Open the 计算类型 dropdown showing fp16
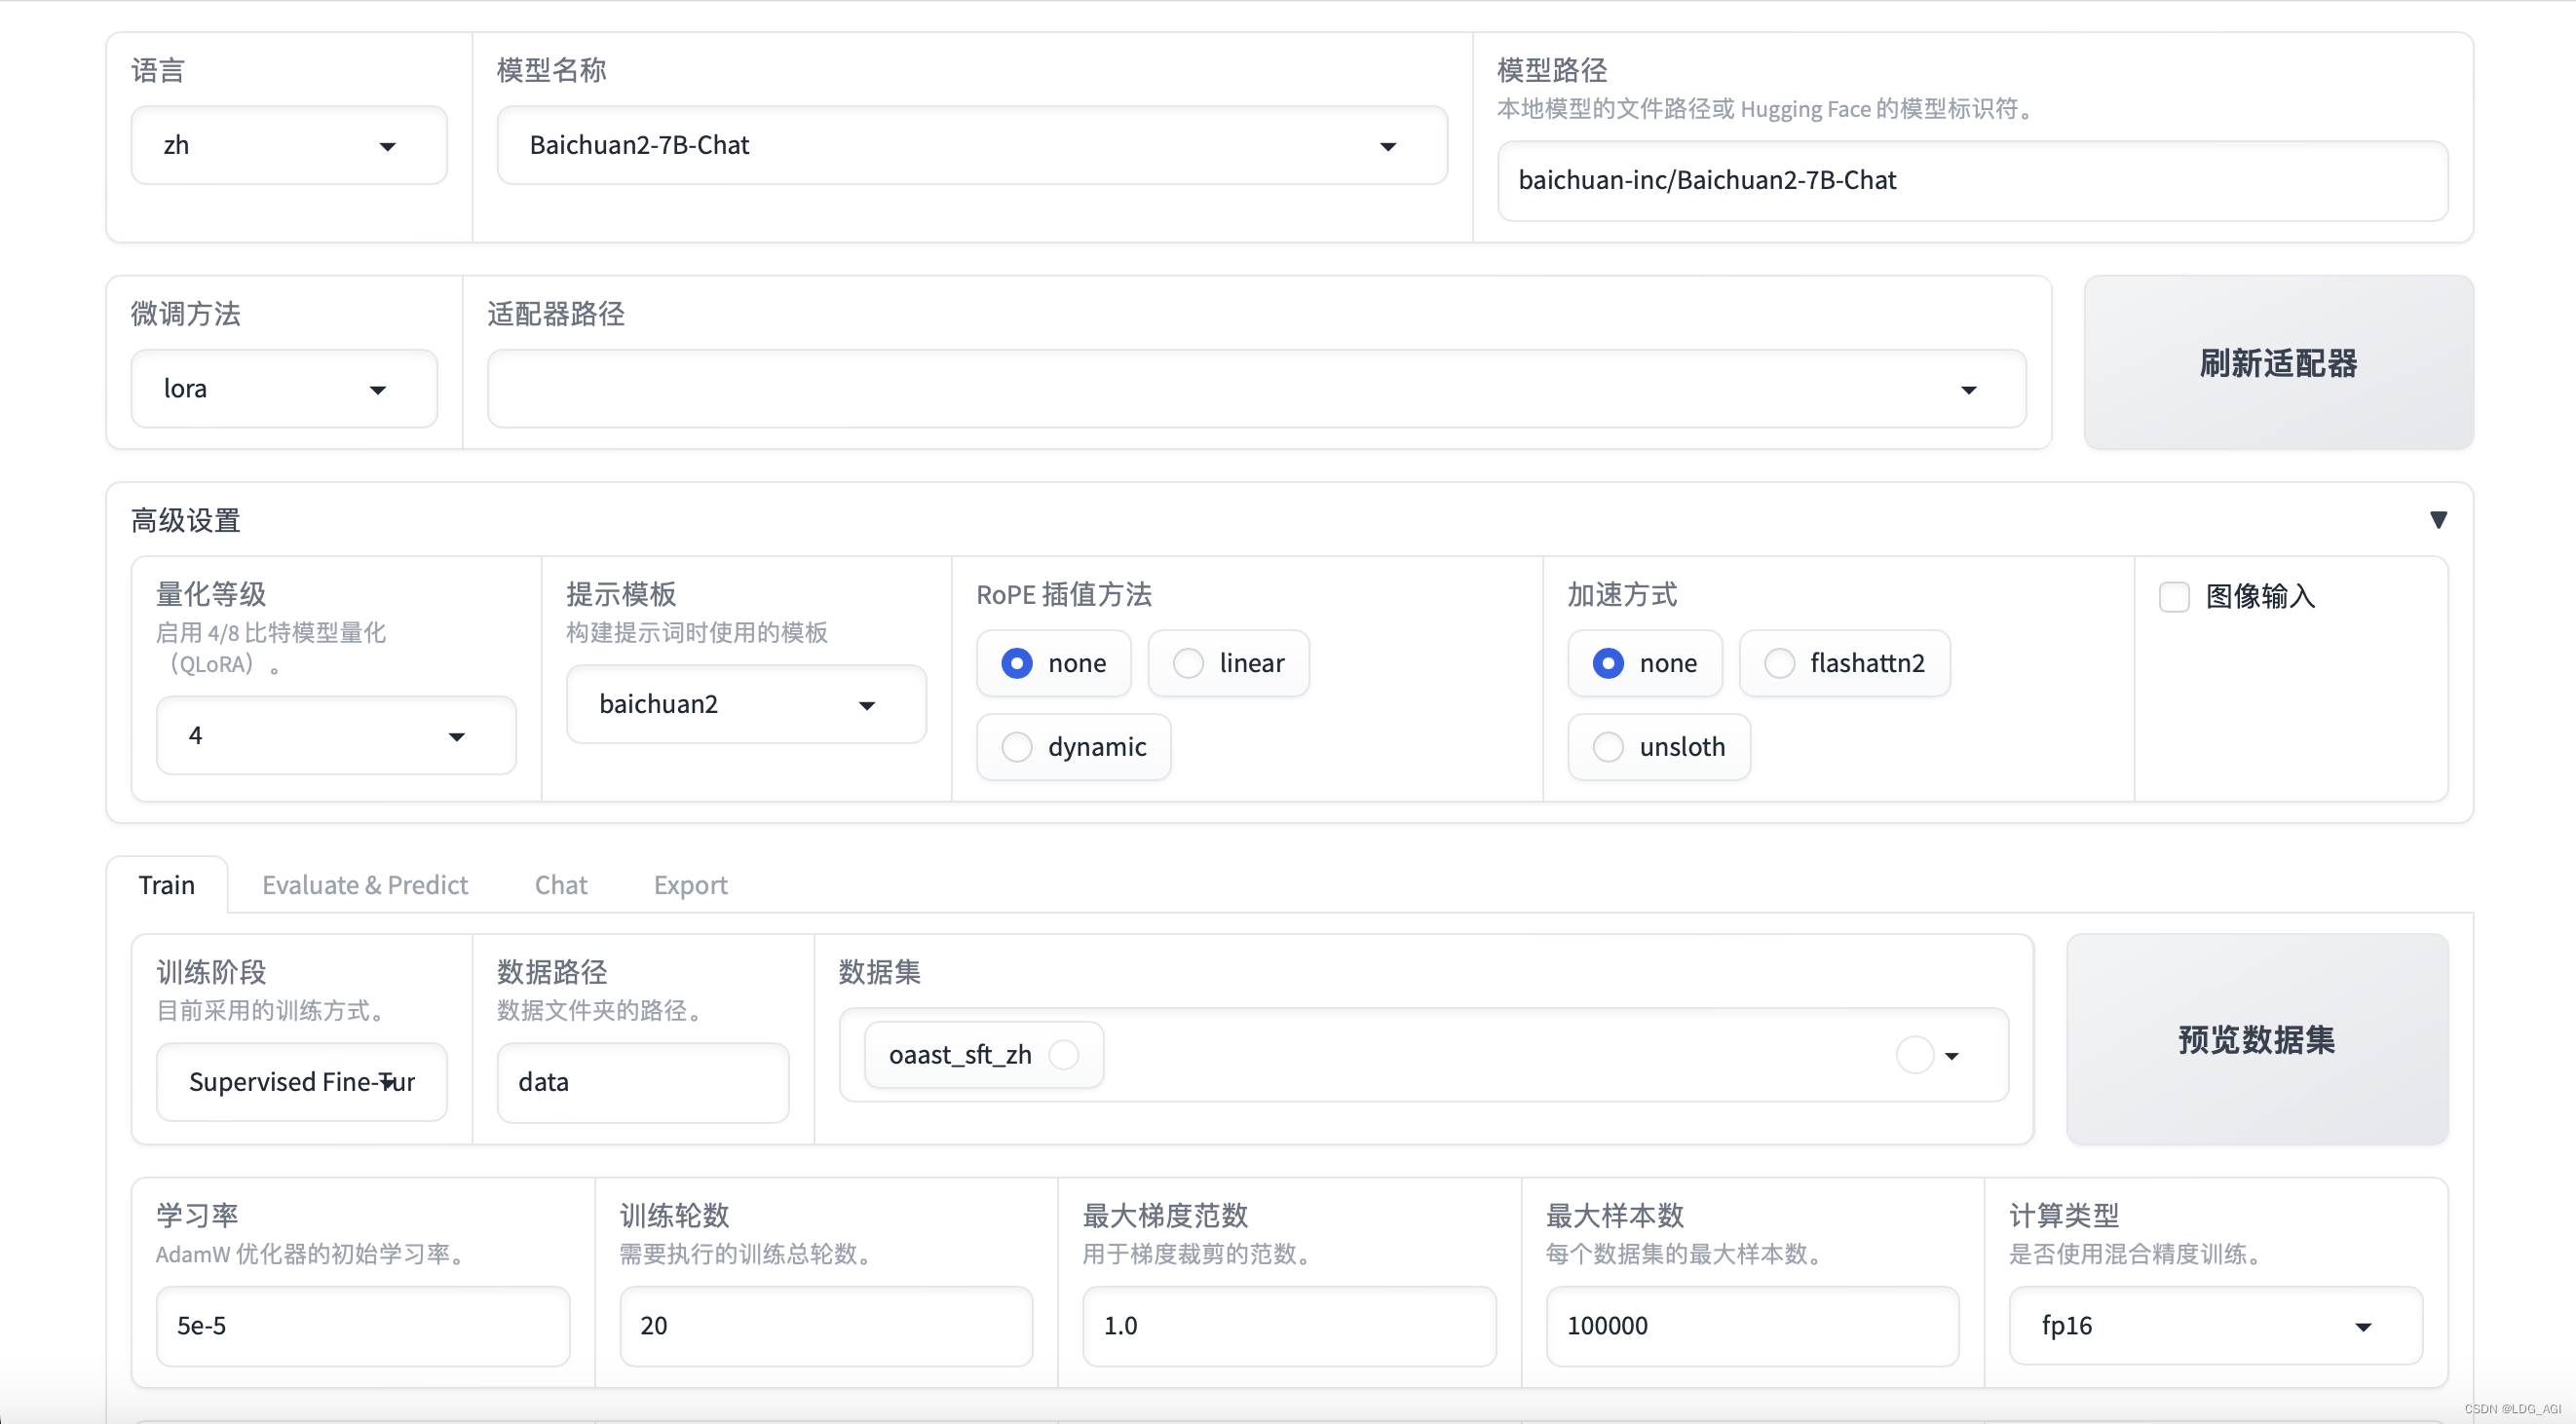The image size is (2576, 1424). click(2216, 1326)
